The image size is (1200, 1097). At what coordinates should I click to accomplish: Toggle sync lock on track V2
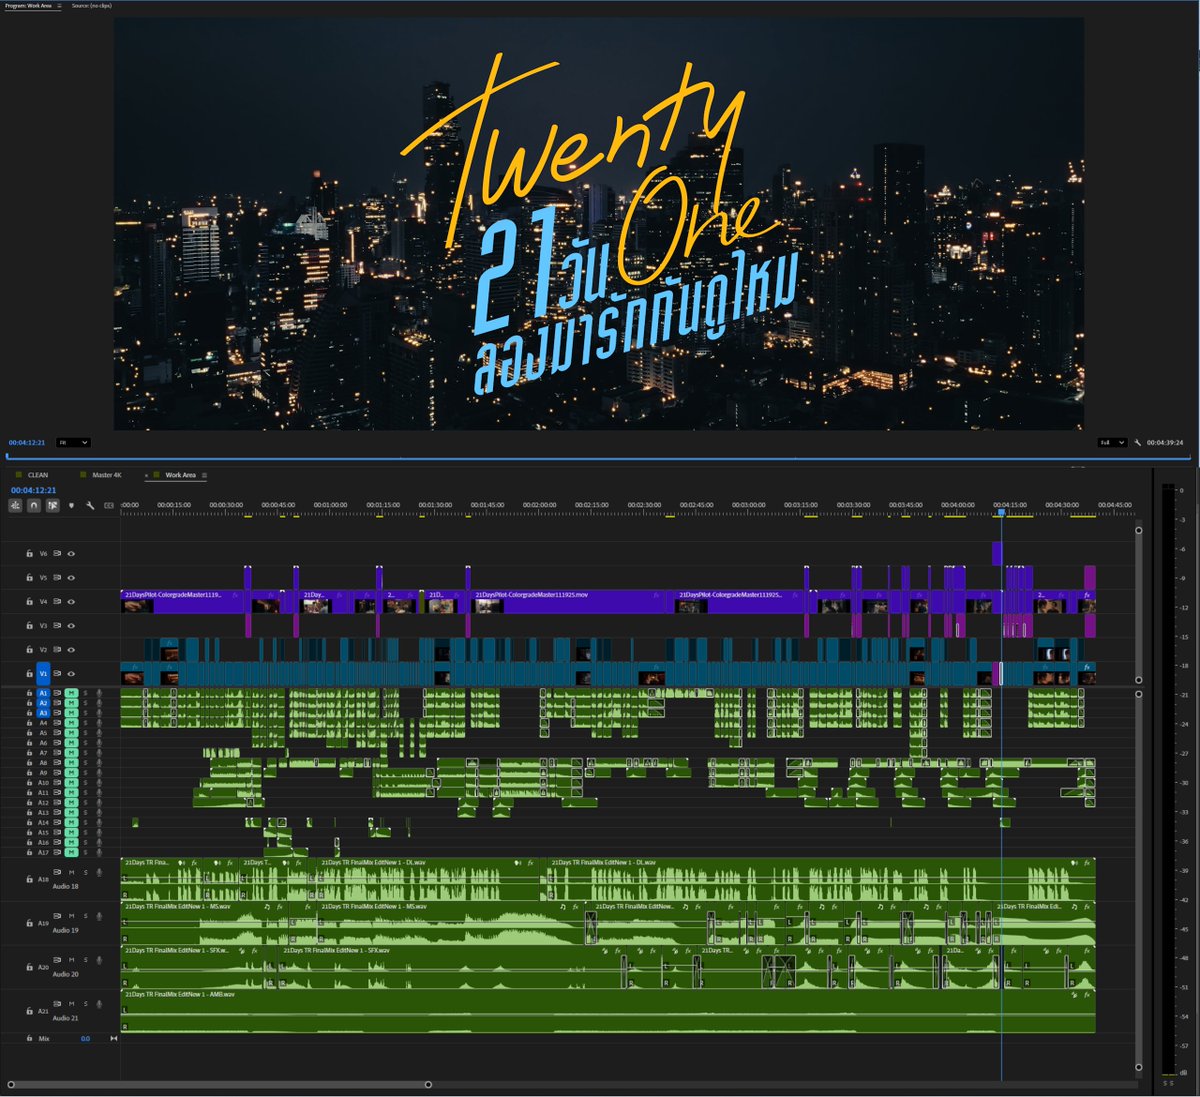click(57, 649)
